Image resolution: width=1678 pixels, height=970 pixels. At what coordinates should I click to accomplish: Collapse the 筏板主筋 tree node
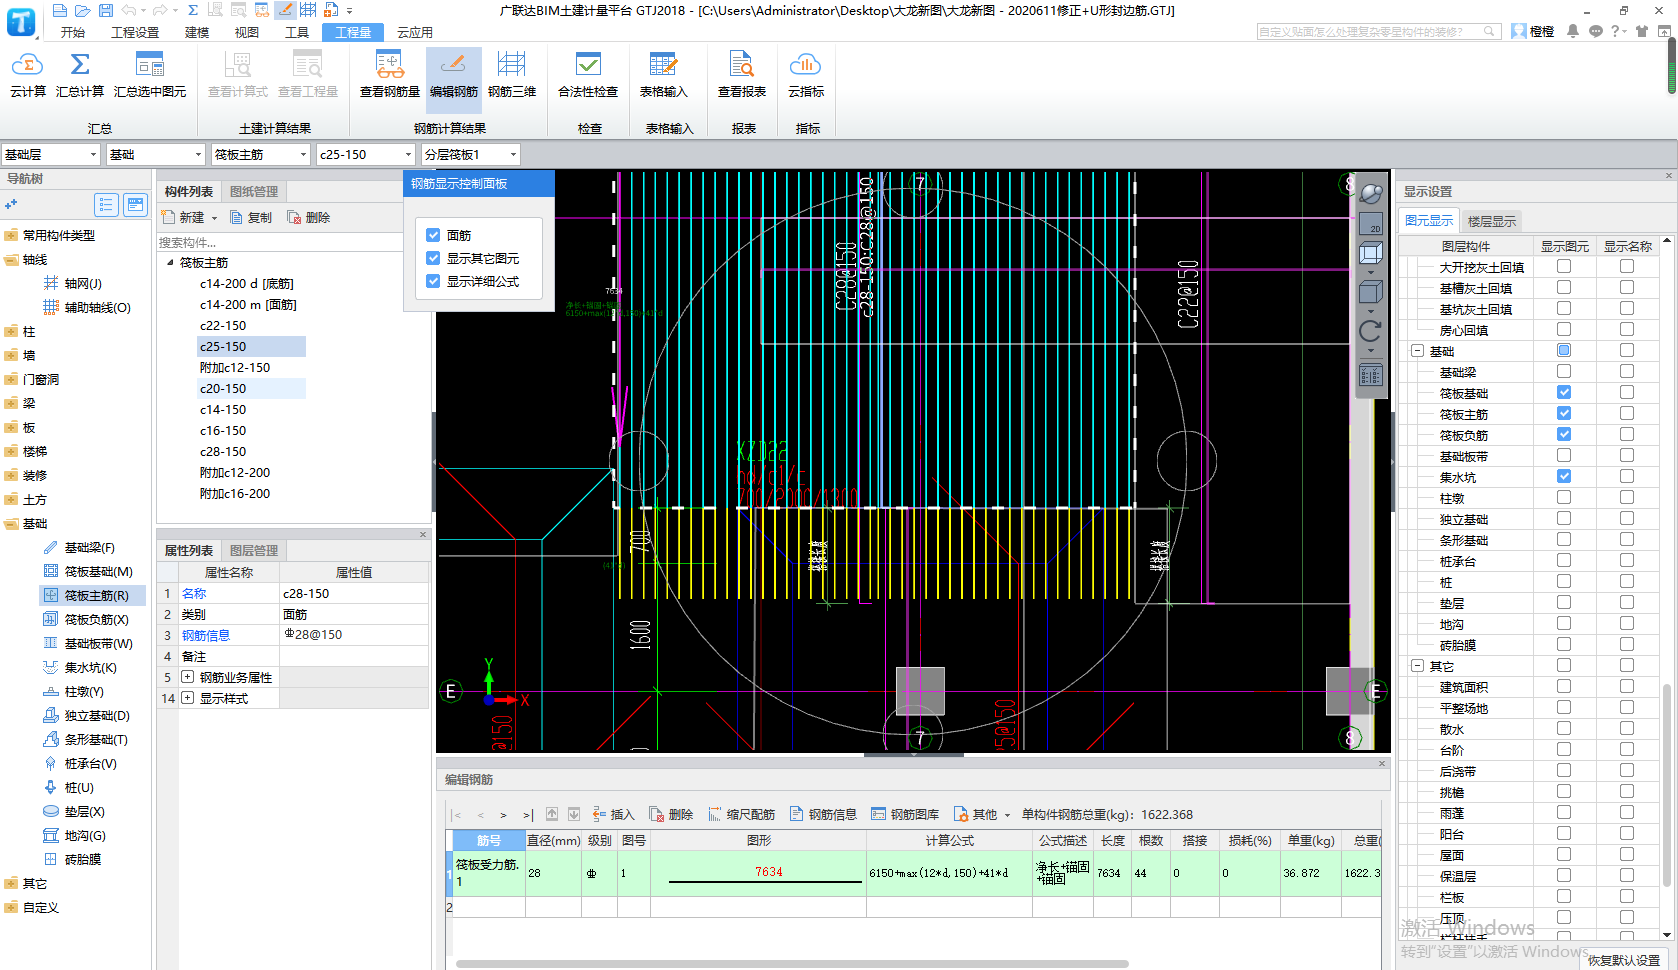point(170,263)
